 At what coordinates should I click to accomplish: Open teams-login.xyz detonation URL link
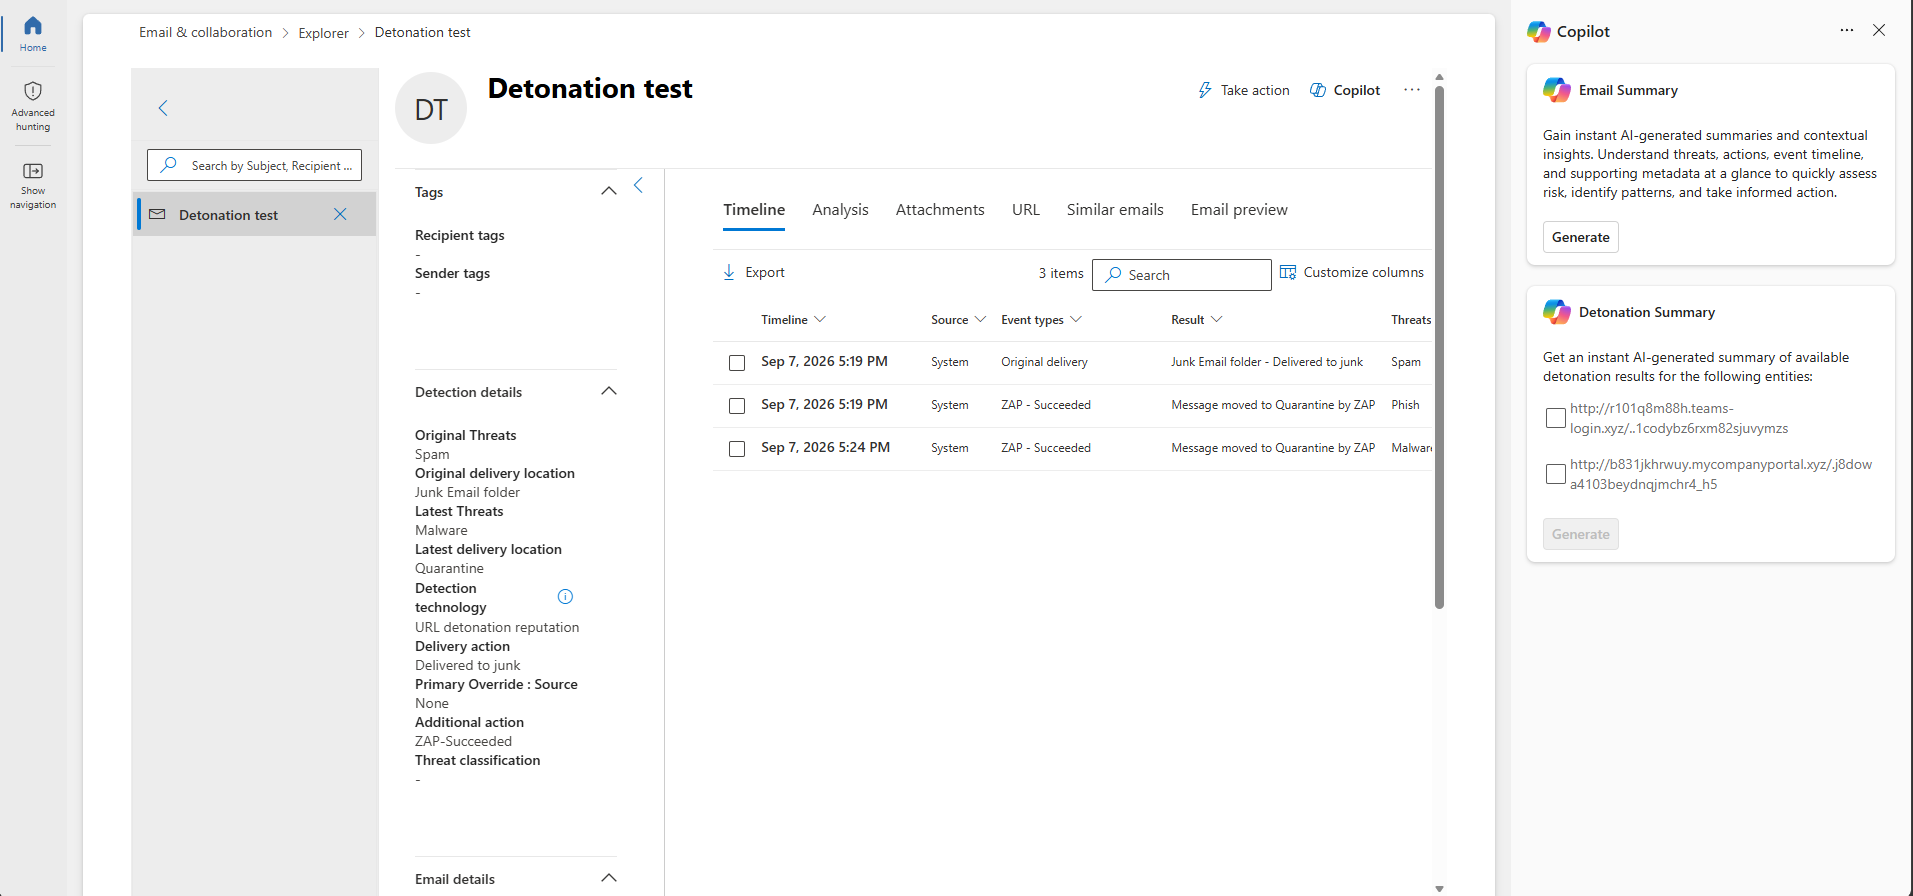(1679, 418)
